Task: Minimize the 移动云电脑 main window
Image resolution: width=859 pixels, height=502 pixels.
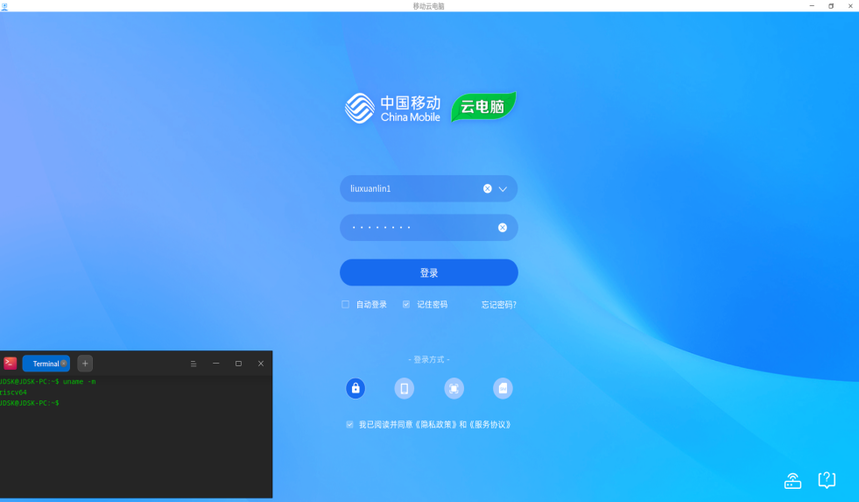Action: click(812, 6)
